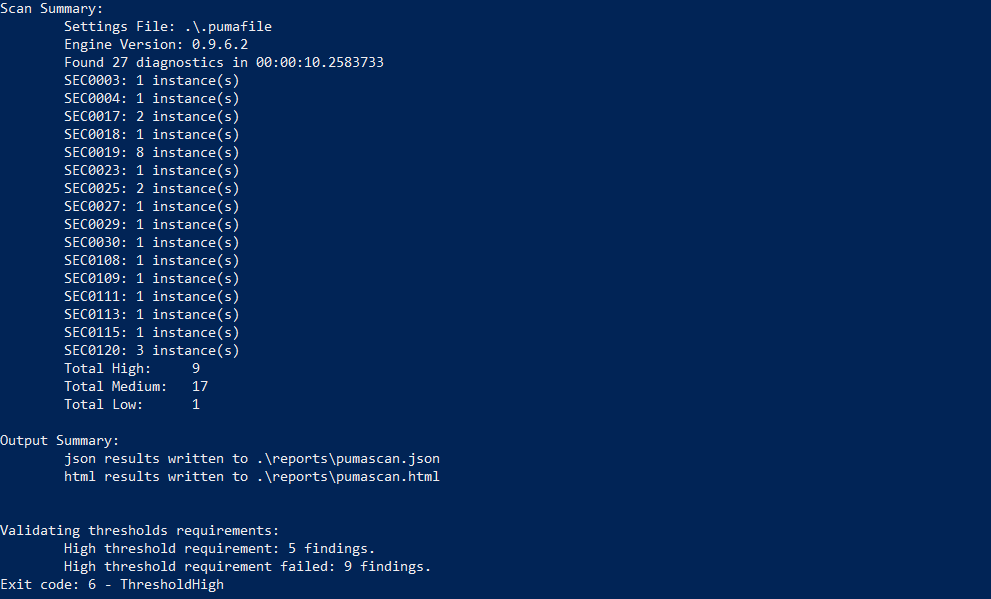This screenshot has width=991, height=599.
Task: Select the SEC0017 two instances line
Action: pos(151,116)
